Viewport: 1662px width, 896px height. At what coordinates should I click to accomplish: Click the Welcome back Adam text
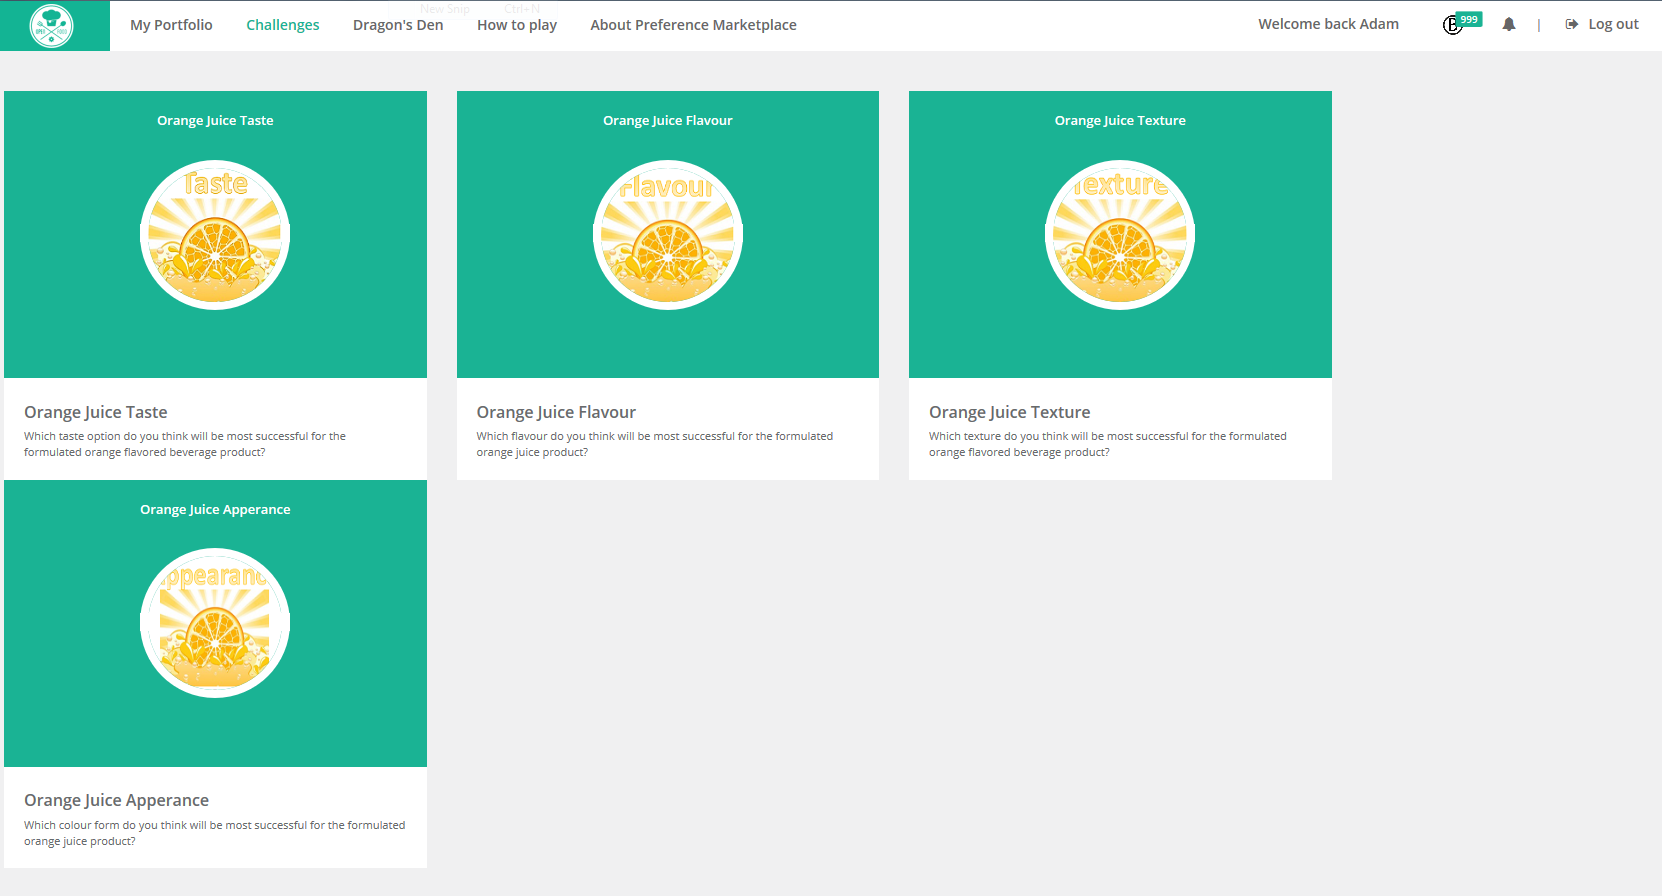[1328, 24]
